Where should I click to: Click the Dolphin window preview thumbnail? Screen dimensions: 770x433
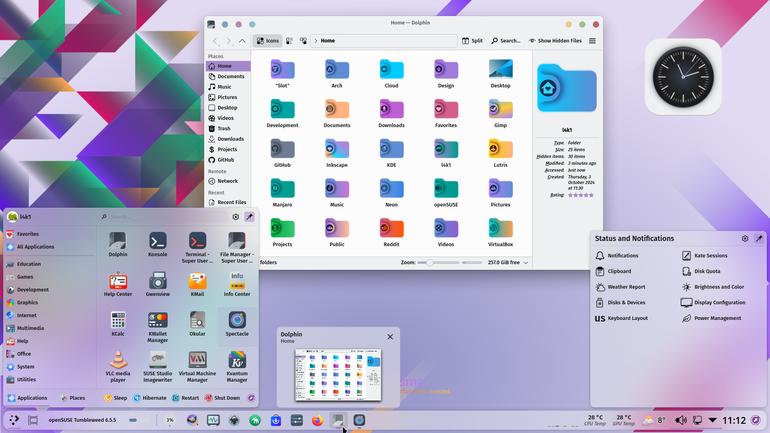coord(338,375)
